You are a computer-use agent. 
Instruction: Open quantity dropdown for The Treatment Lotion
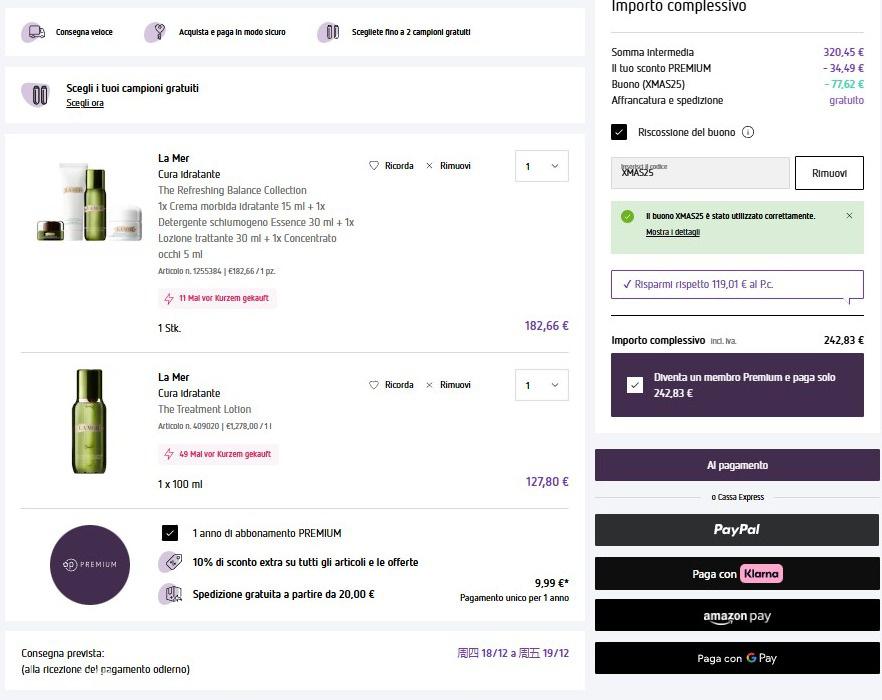541,385
